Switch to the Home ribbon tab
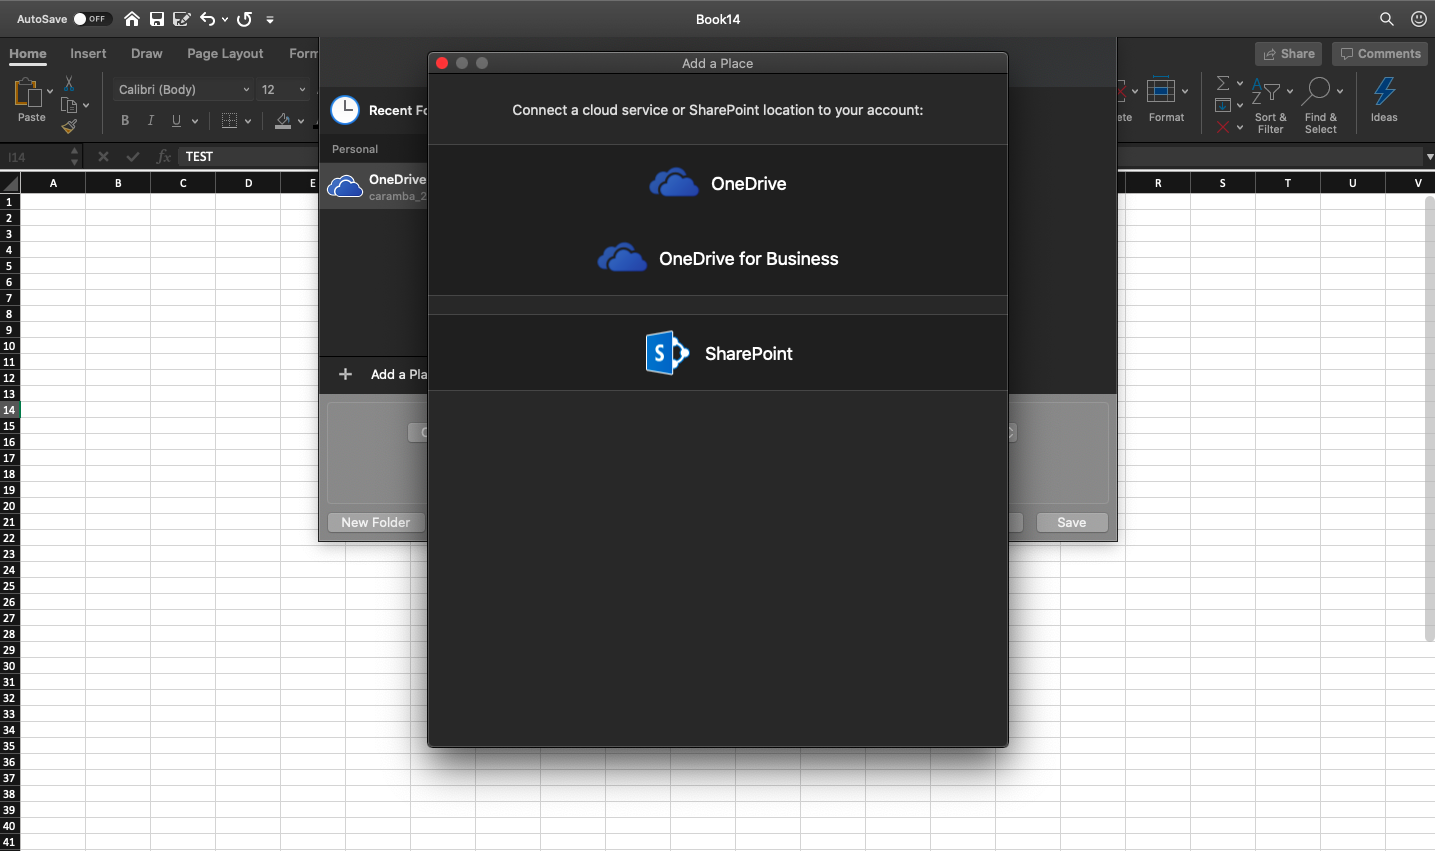 [x=28, y=54]
